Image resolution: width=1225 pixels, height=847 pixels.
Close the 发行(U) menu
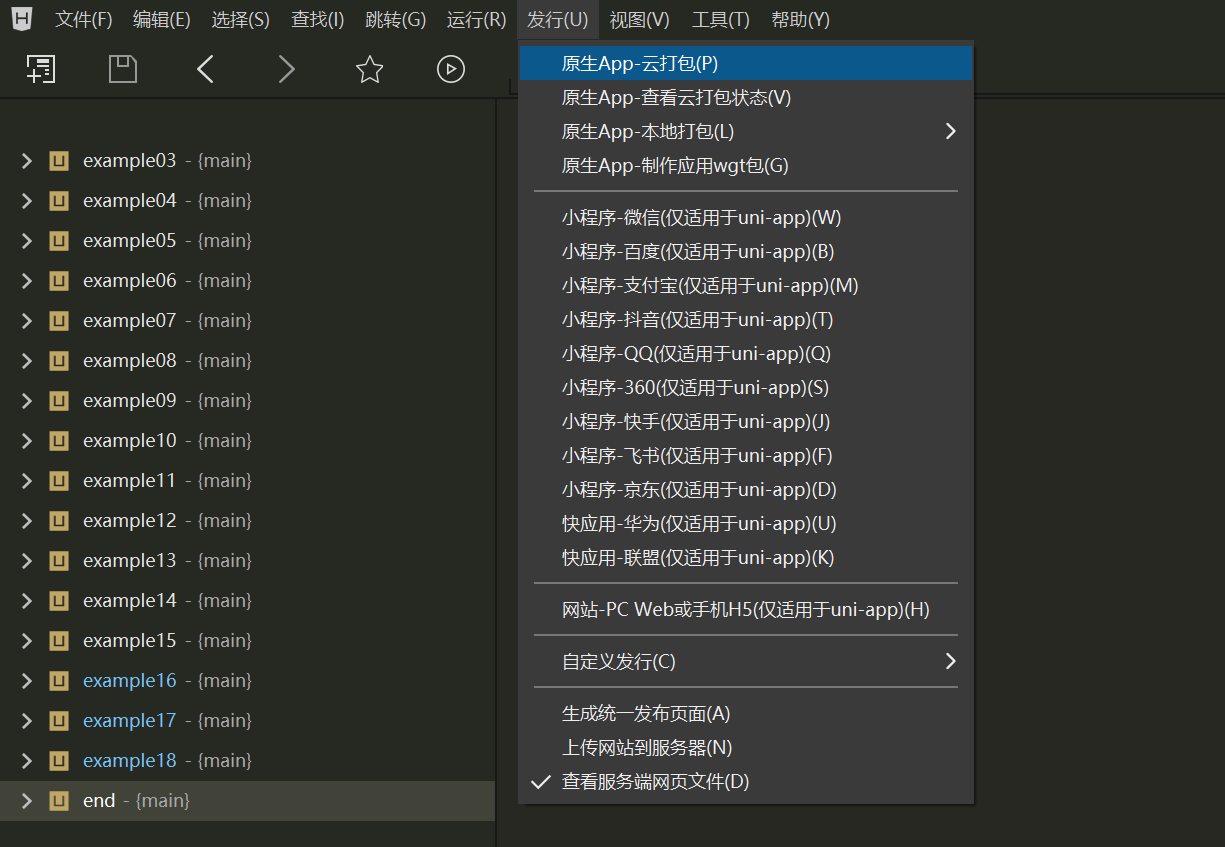click(558, 20)
